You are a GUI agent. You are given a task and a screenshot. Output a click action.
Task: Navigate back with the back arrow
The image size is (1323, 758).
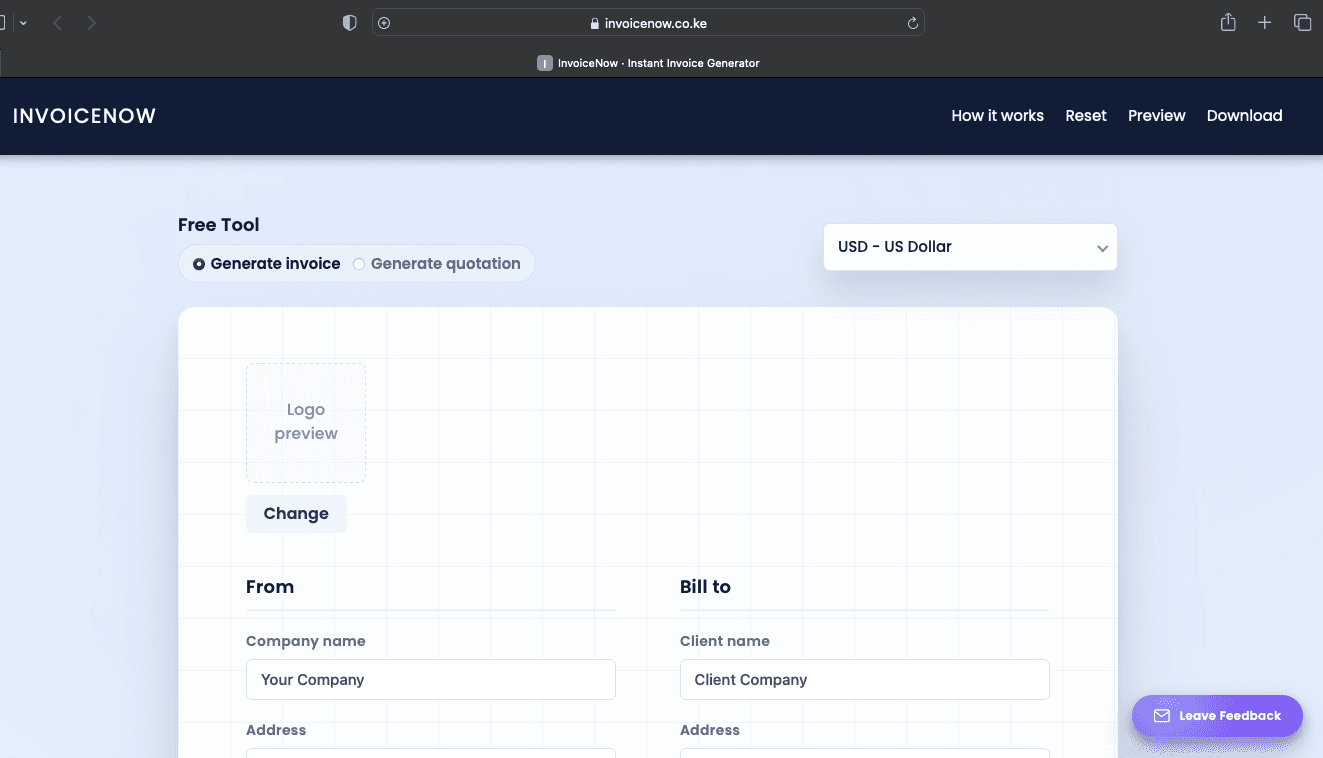[57, 21]
